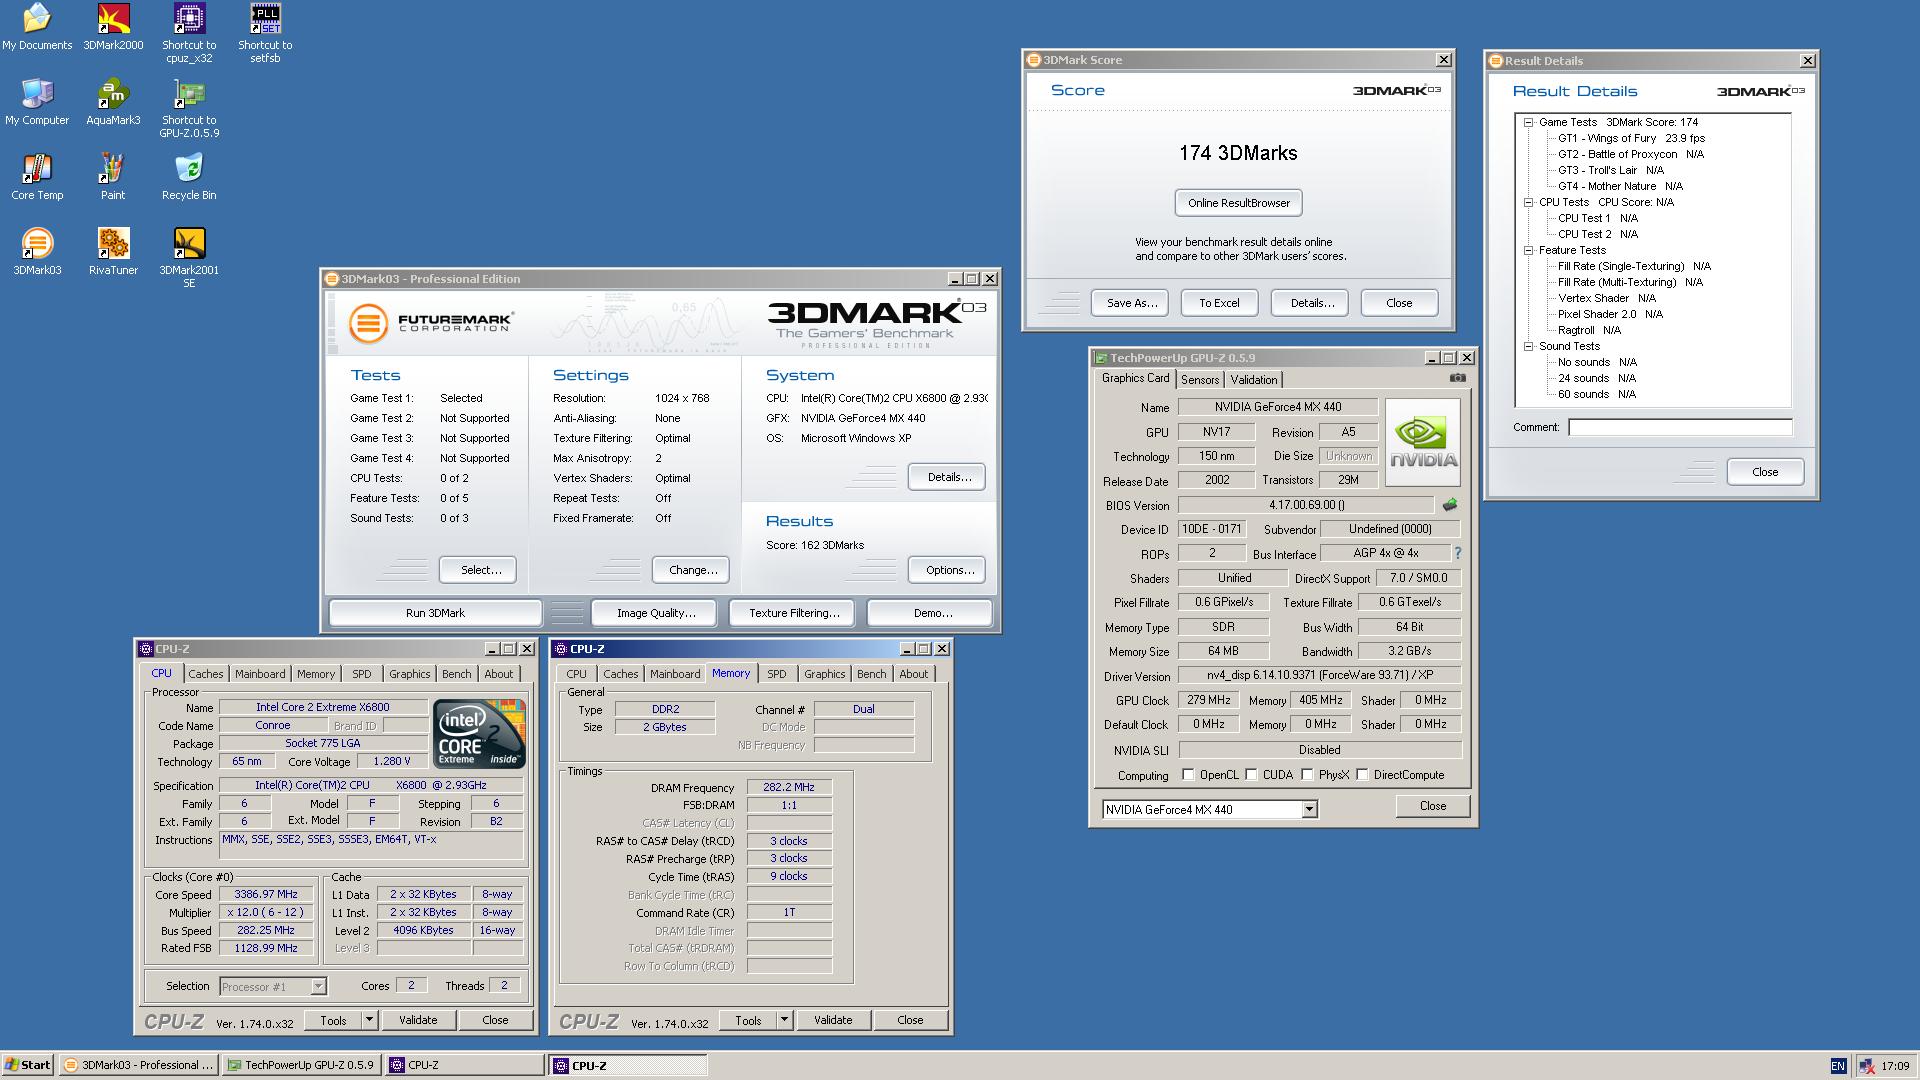Click Details... under System section
Viewport: 1920px width, 1080px height.
[948, 477]
